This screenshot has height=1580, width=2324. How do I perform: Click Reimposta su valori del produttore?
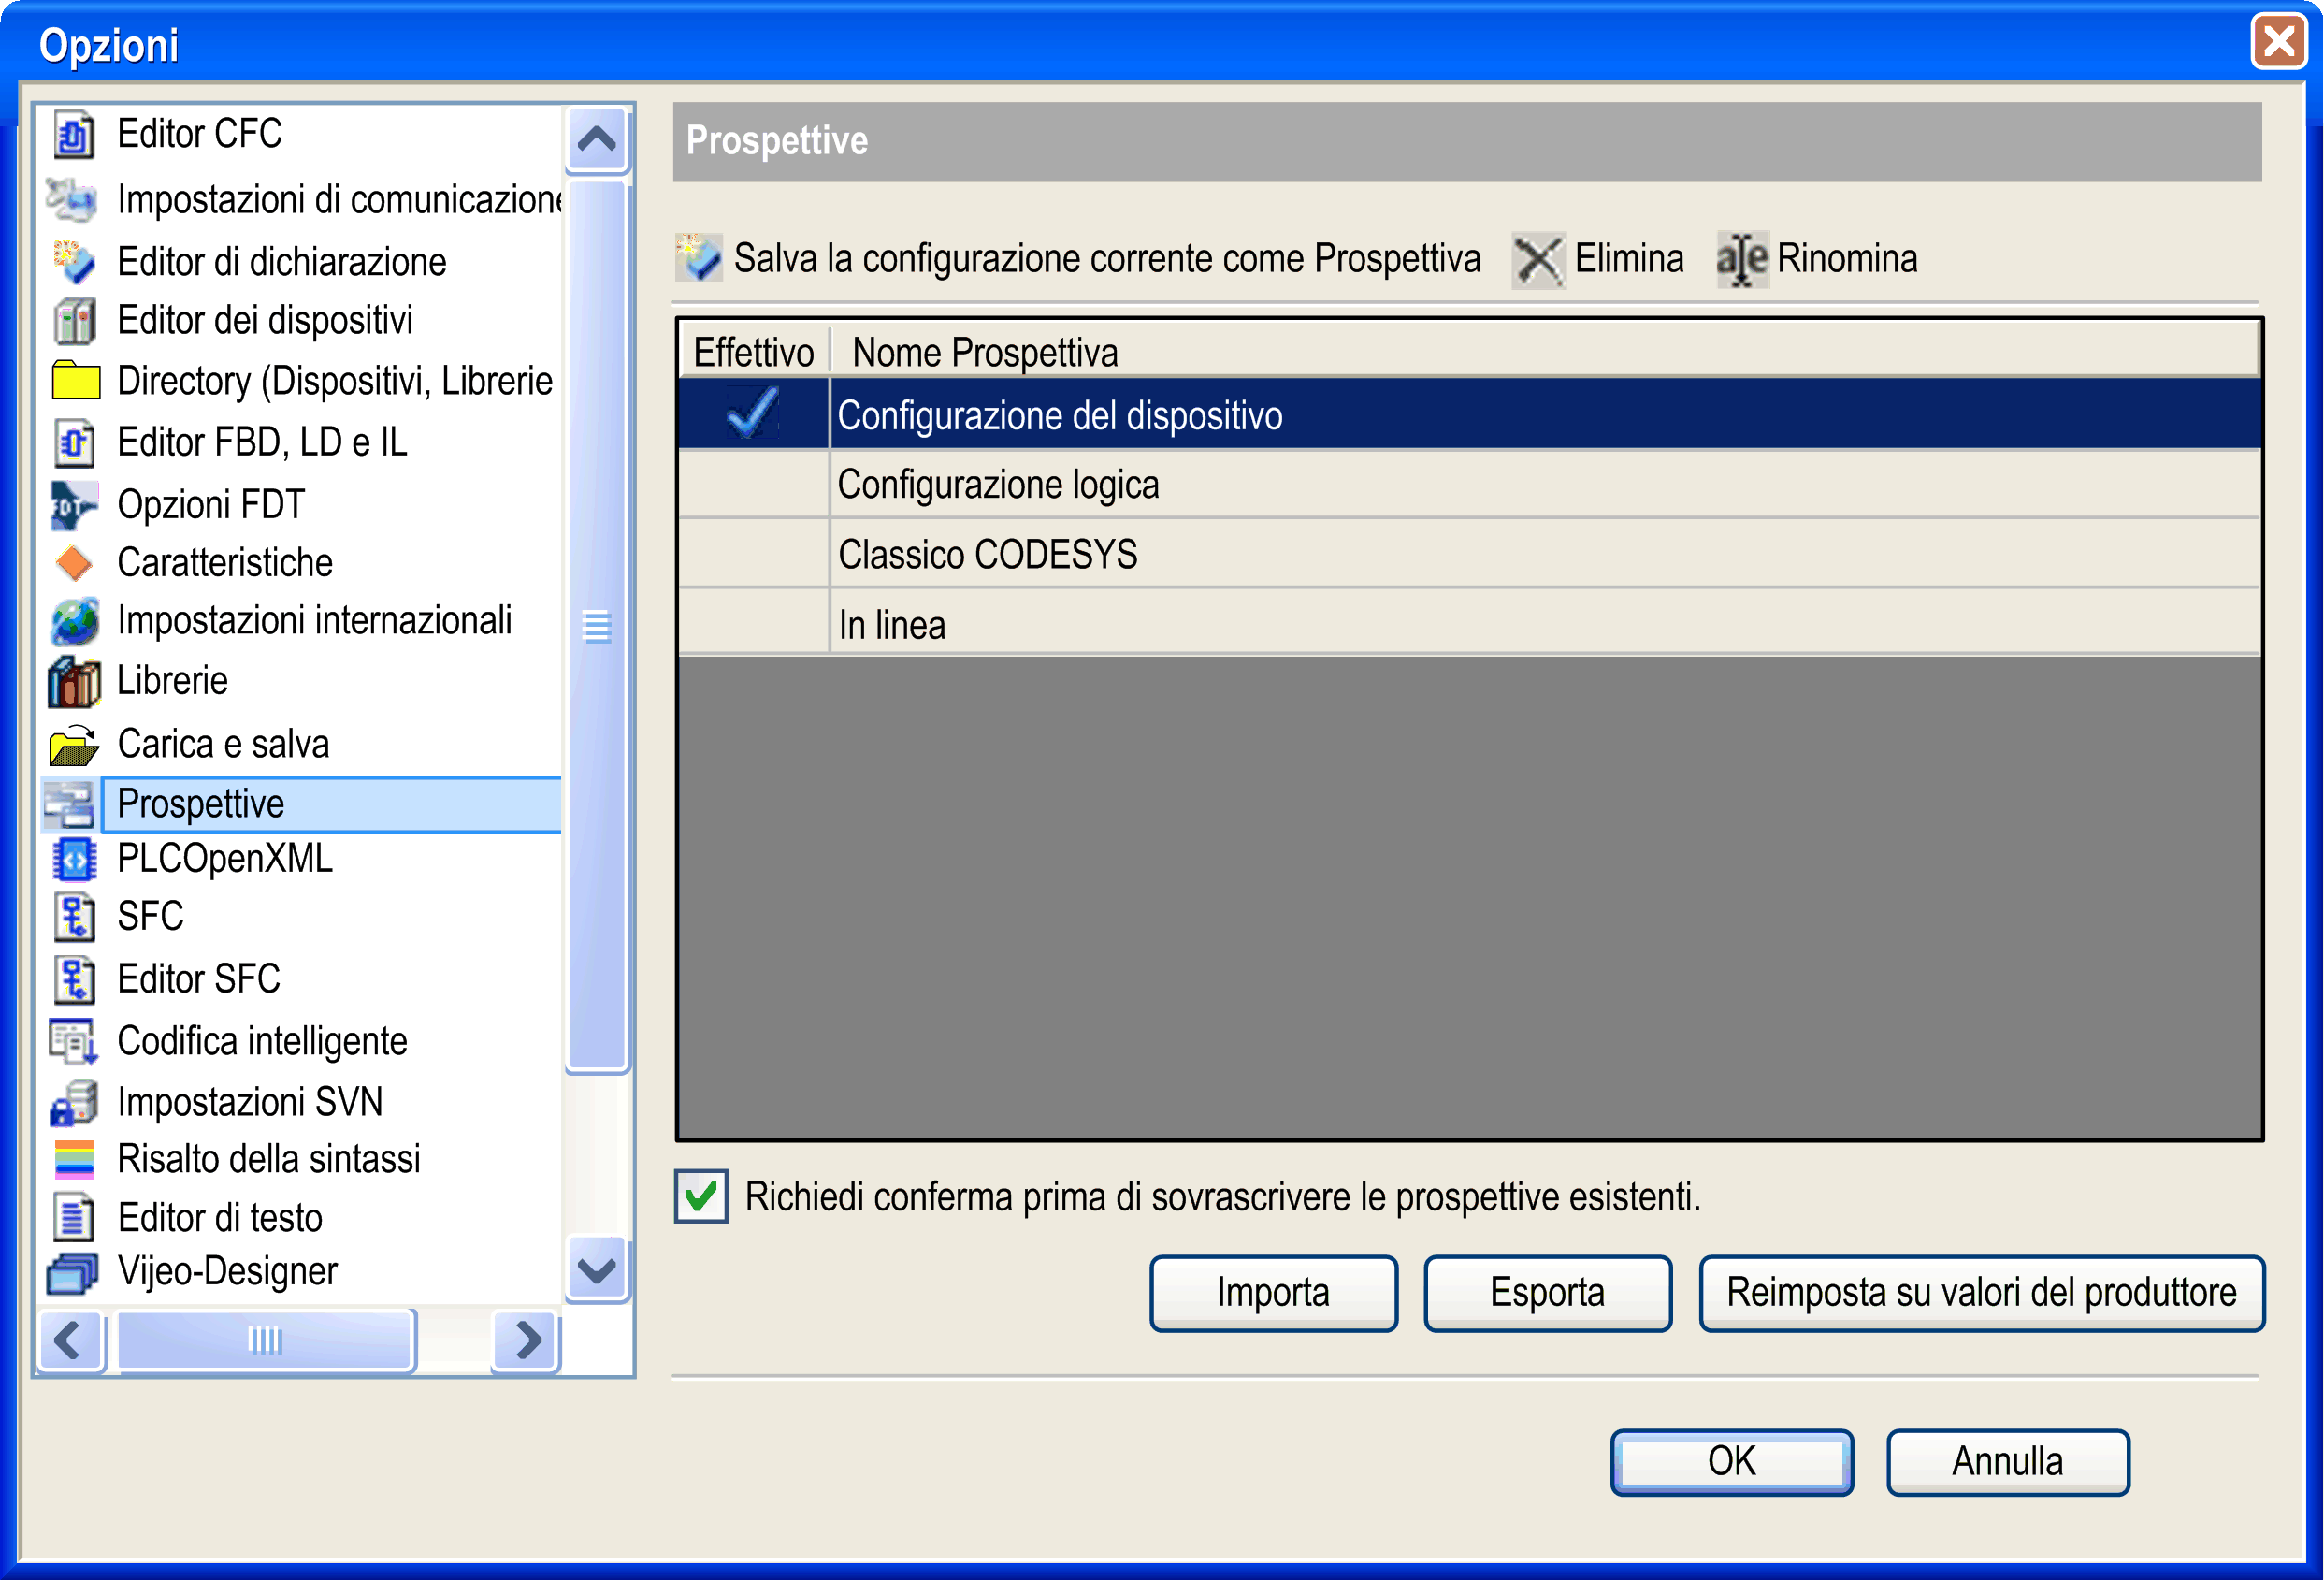(x=1981, y=1293)
